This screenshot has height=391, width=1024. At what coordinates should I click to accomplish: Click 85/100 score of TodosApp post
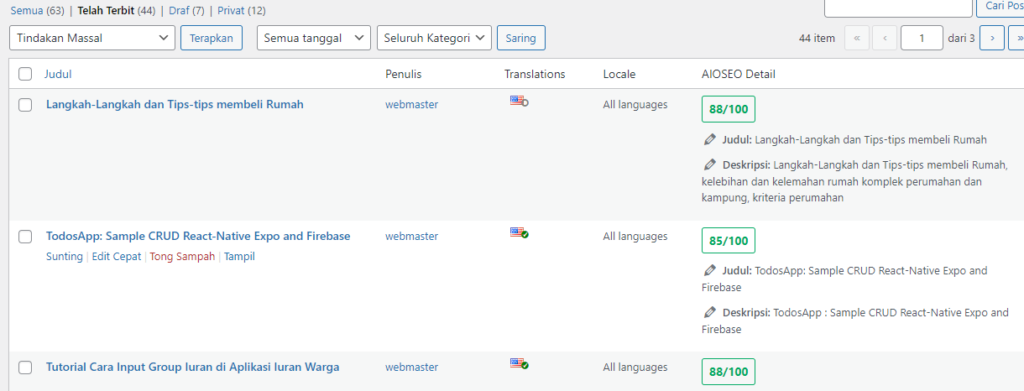728,241
